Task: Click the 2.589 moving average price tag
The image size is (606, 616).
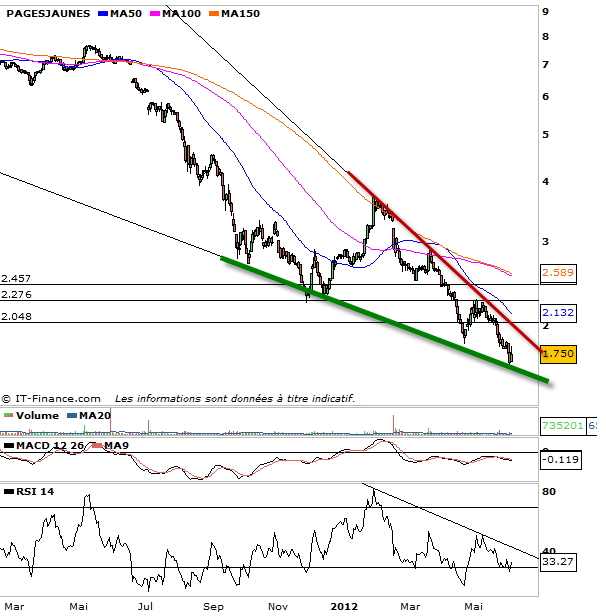Action: [557, 272]
